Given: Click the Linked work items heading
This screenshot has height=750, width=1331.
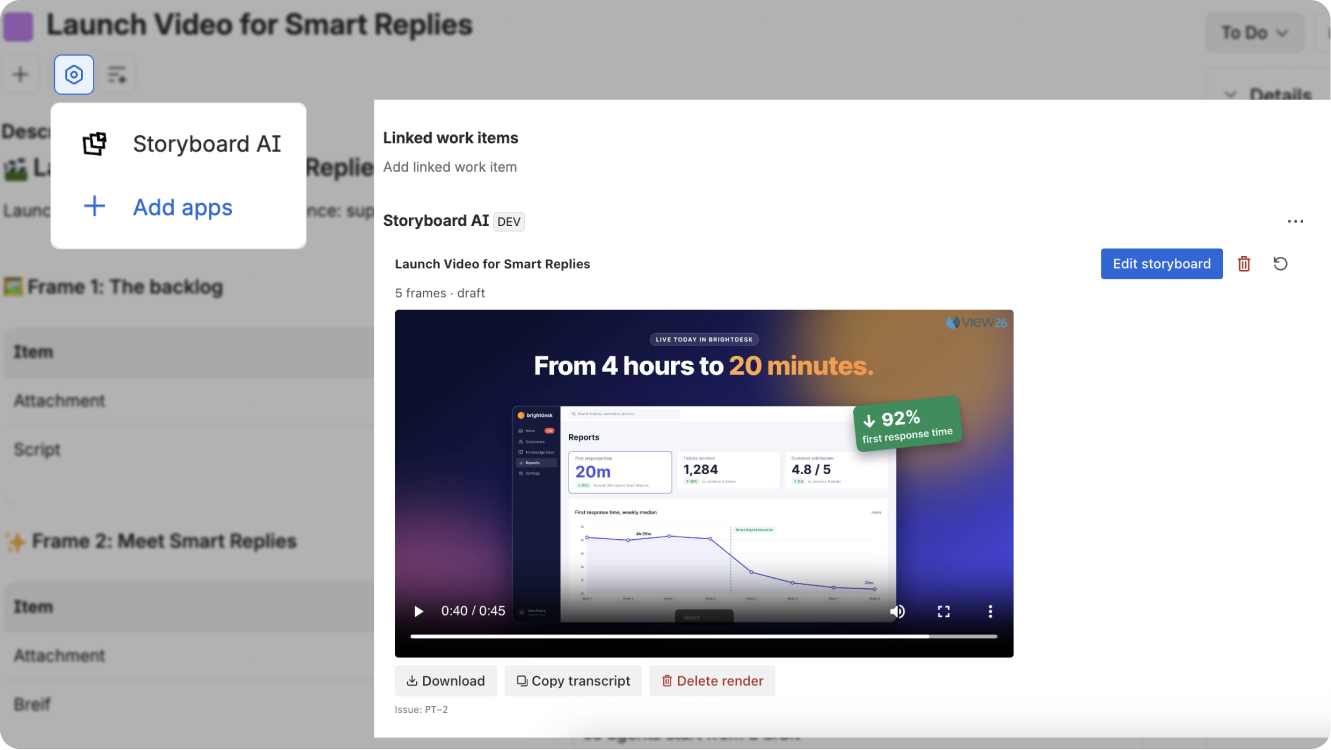Looking at the screenshot, I should [x=451, y=138].
